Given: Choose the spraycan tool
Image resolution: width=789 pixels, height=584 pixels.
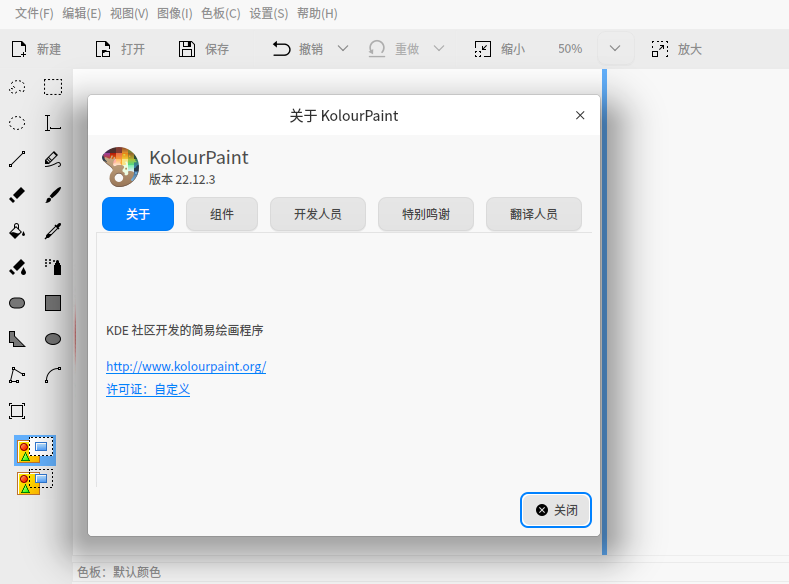Looking at the screenshot, I should 53,267.
